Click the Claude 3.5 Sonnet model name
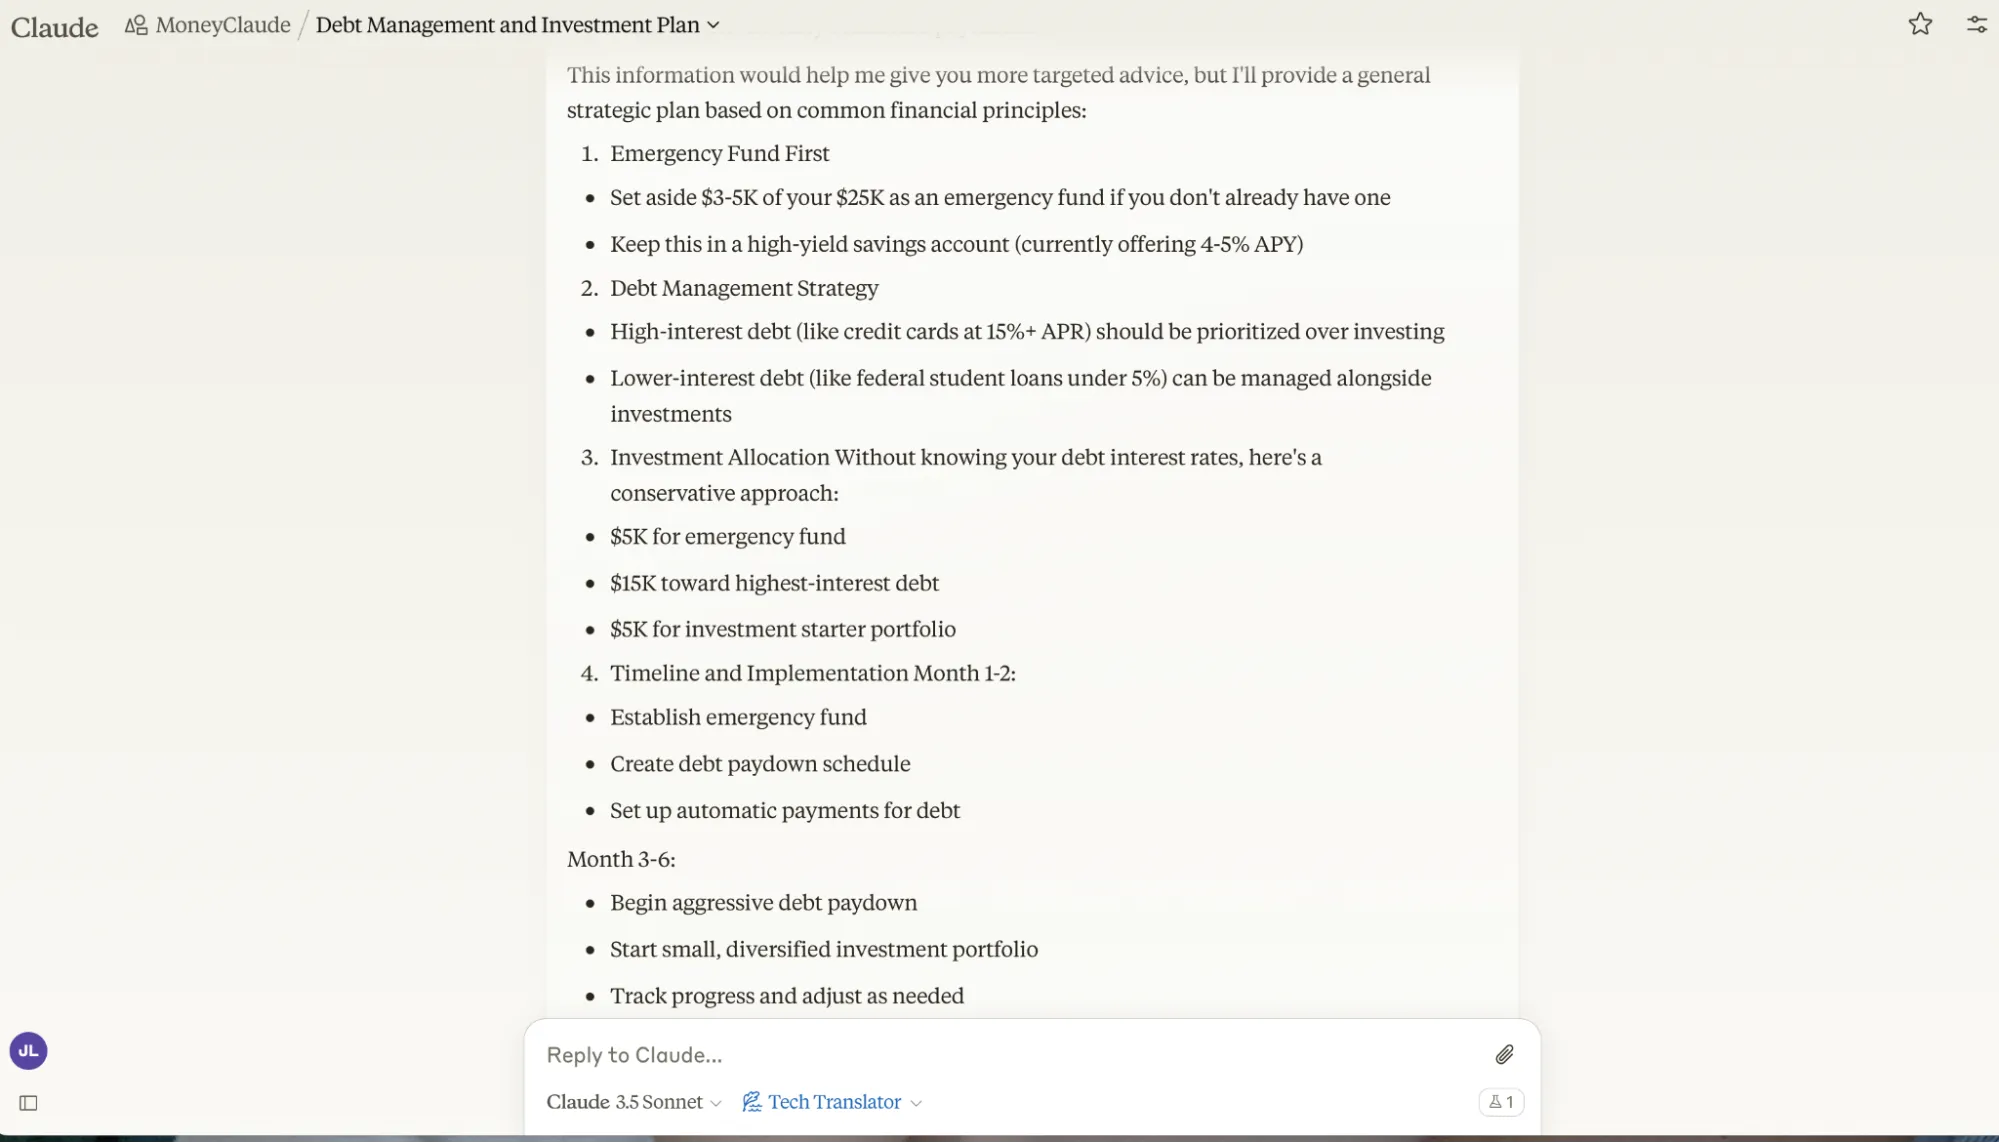 [x=624, y=1102]
